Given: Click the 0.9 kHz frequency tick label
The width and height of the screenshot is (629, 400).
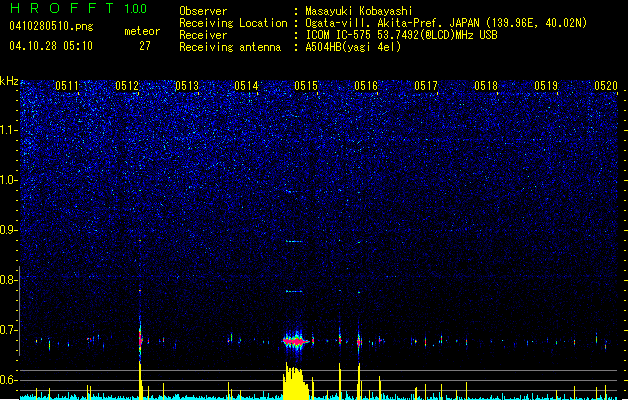Looking at the screenshot, I should [x=8, y=230].
